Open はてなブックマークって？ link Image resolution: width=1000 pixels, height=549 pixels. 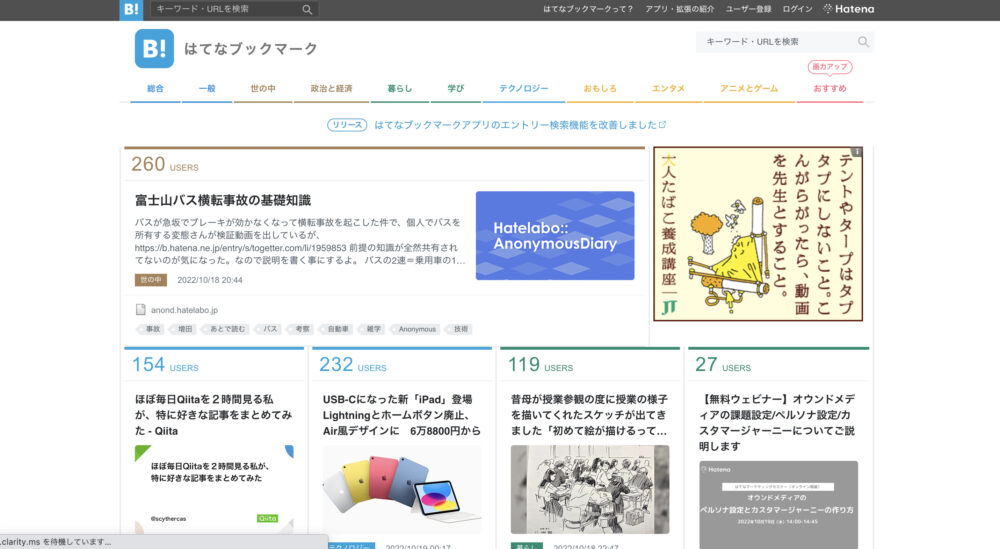coord(588,9)
